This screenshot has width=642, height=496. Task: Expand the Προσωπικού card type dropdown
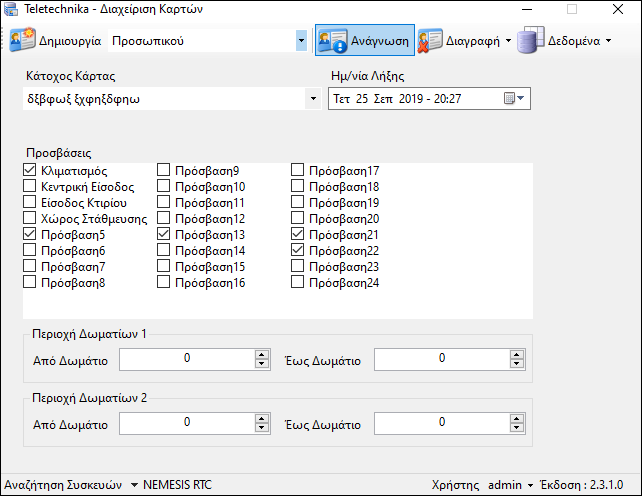point(301,41)
